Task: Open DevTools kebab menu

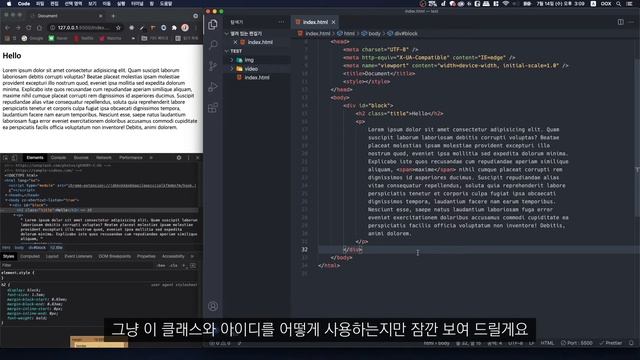Action: tap(188, 158)
